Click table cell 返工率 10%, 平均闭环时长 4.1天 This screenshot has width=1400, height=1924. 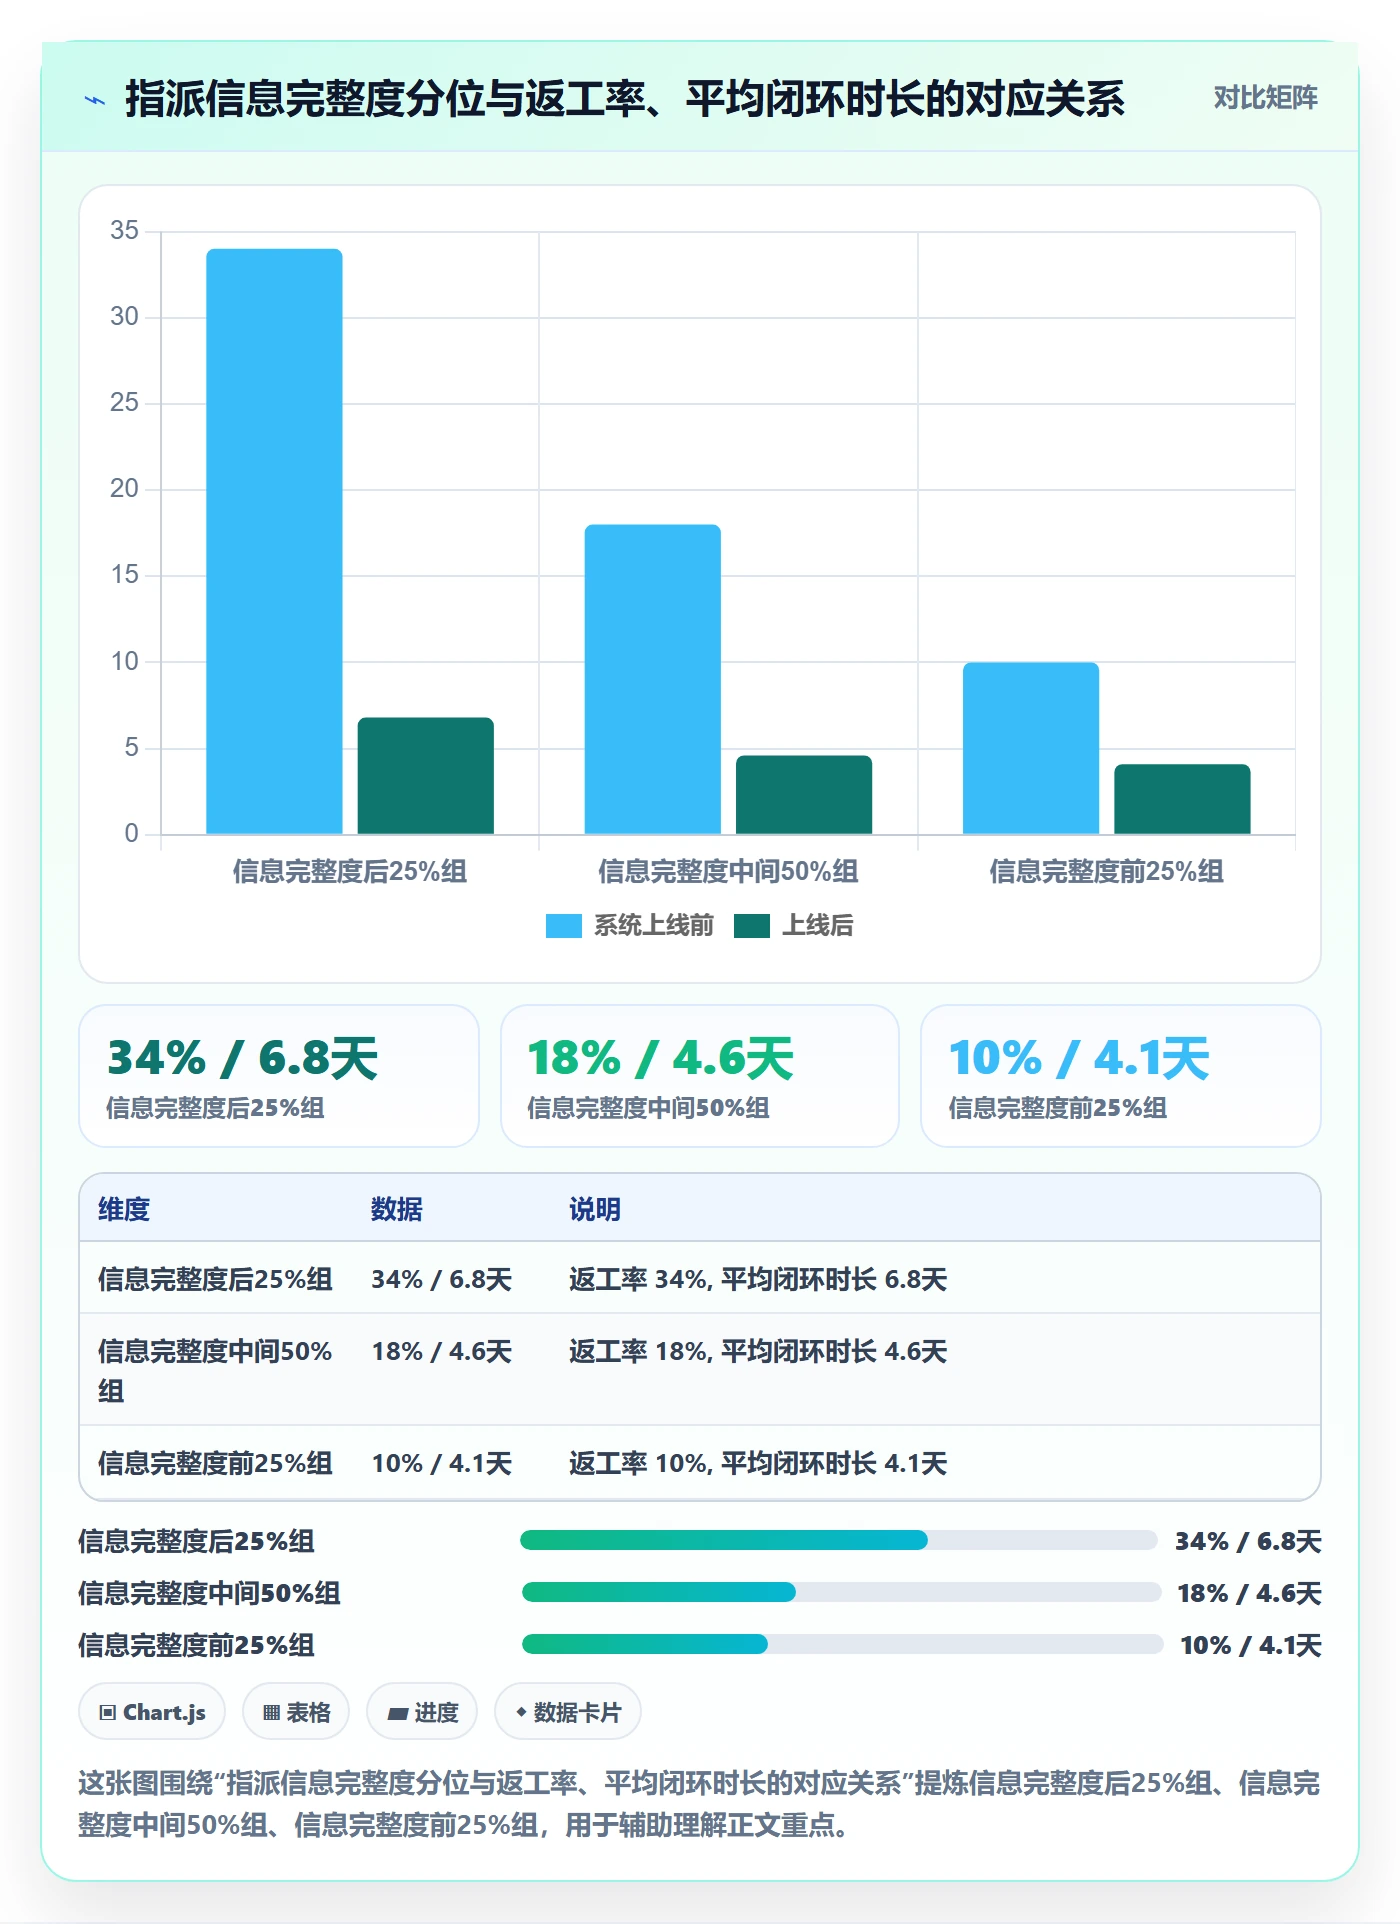[758, 1464]
